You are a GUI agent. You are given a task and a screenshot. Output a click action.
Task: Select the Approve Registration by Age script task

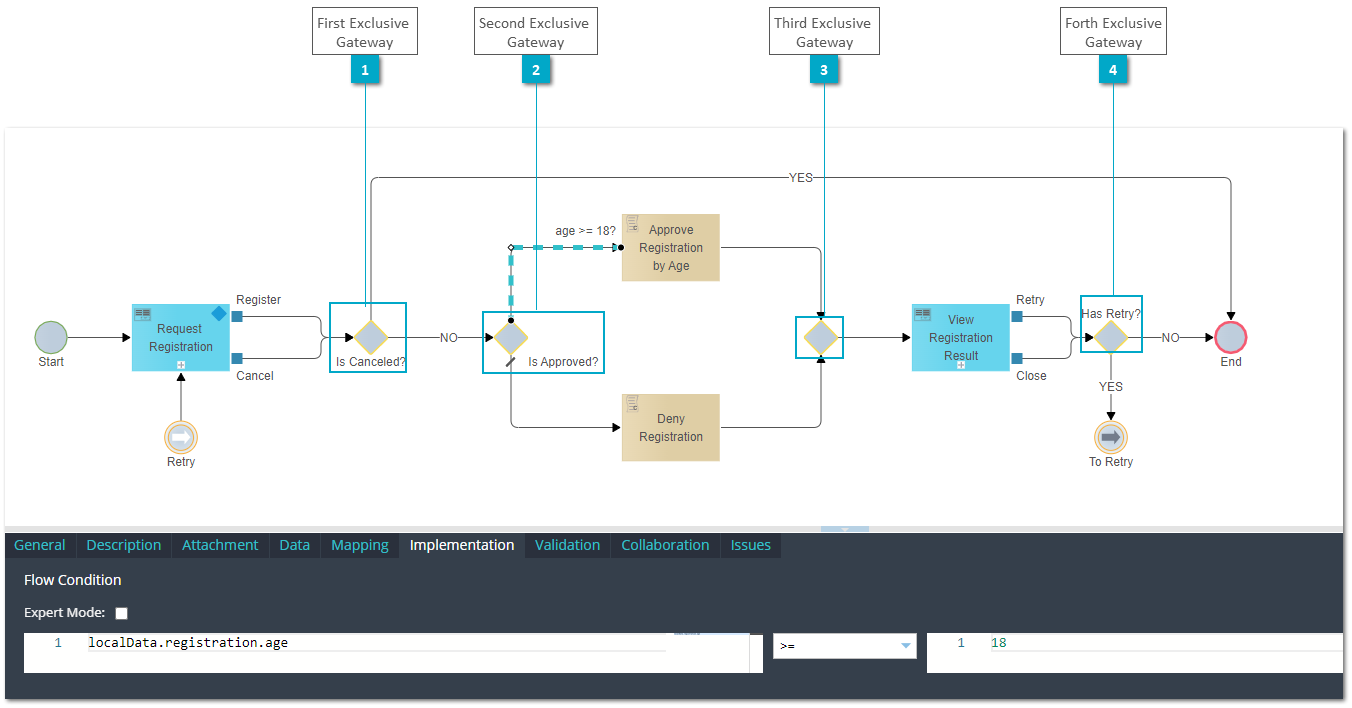[671, 247]
